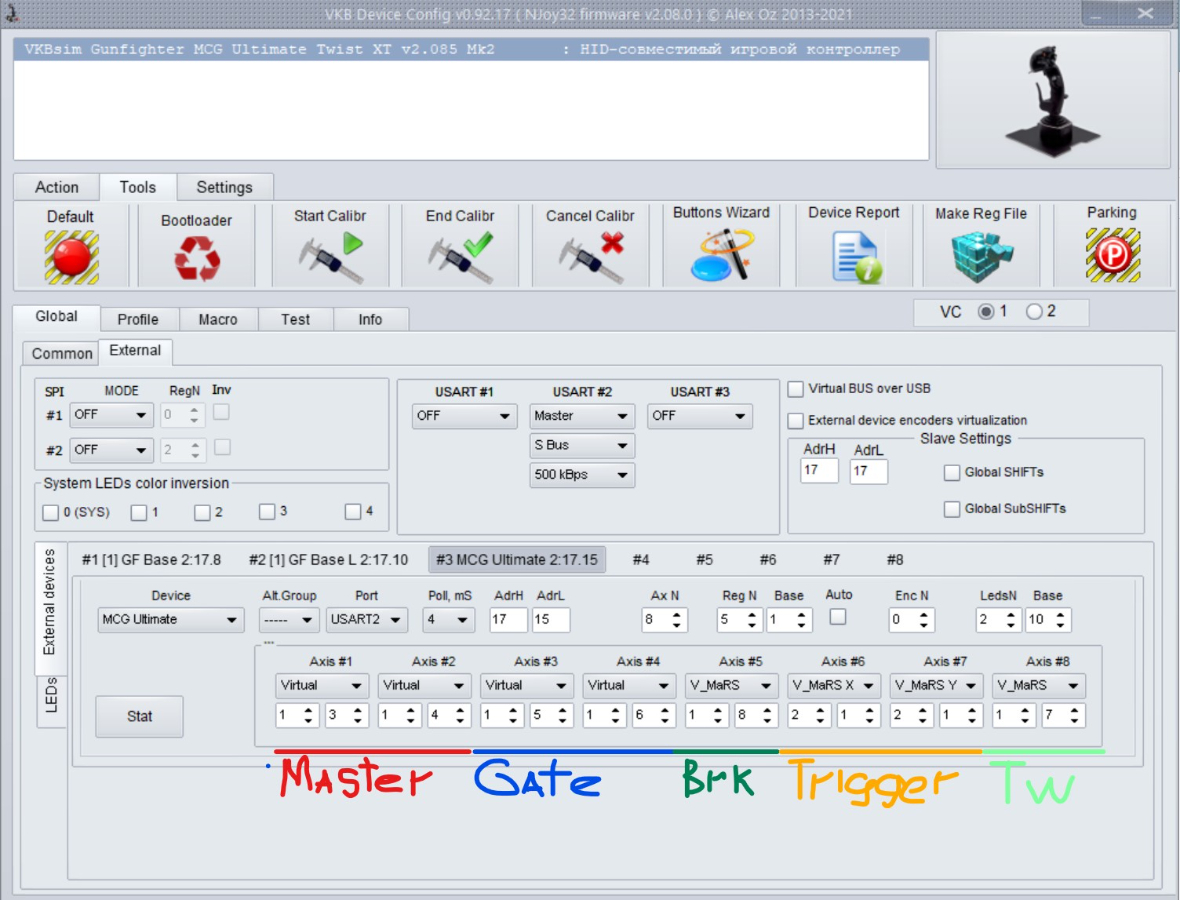Select external device slot #4

(640, 560)
